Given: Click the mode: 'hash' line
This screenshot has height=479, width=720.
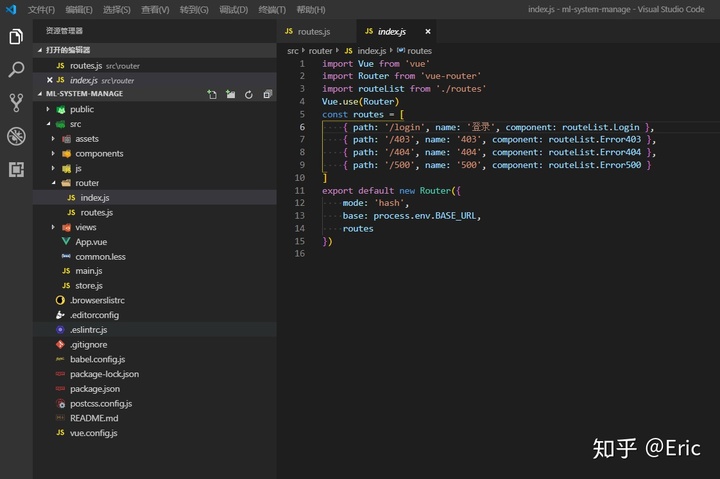Looking at the screenshot, I should click(375, 203).
